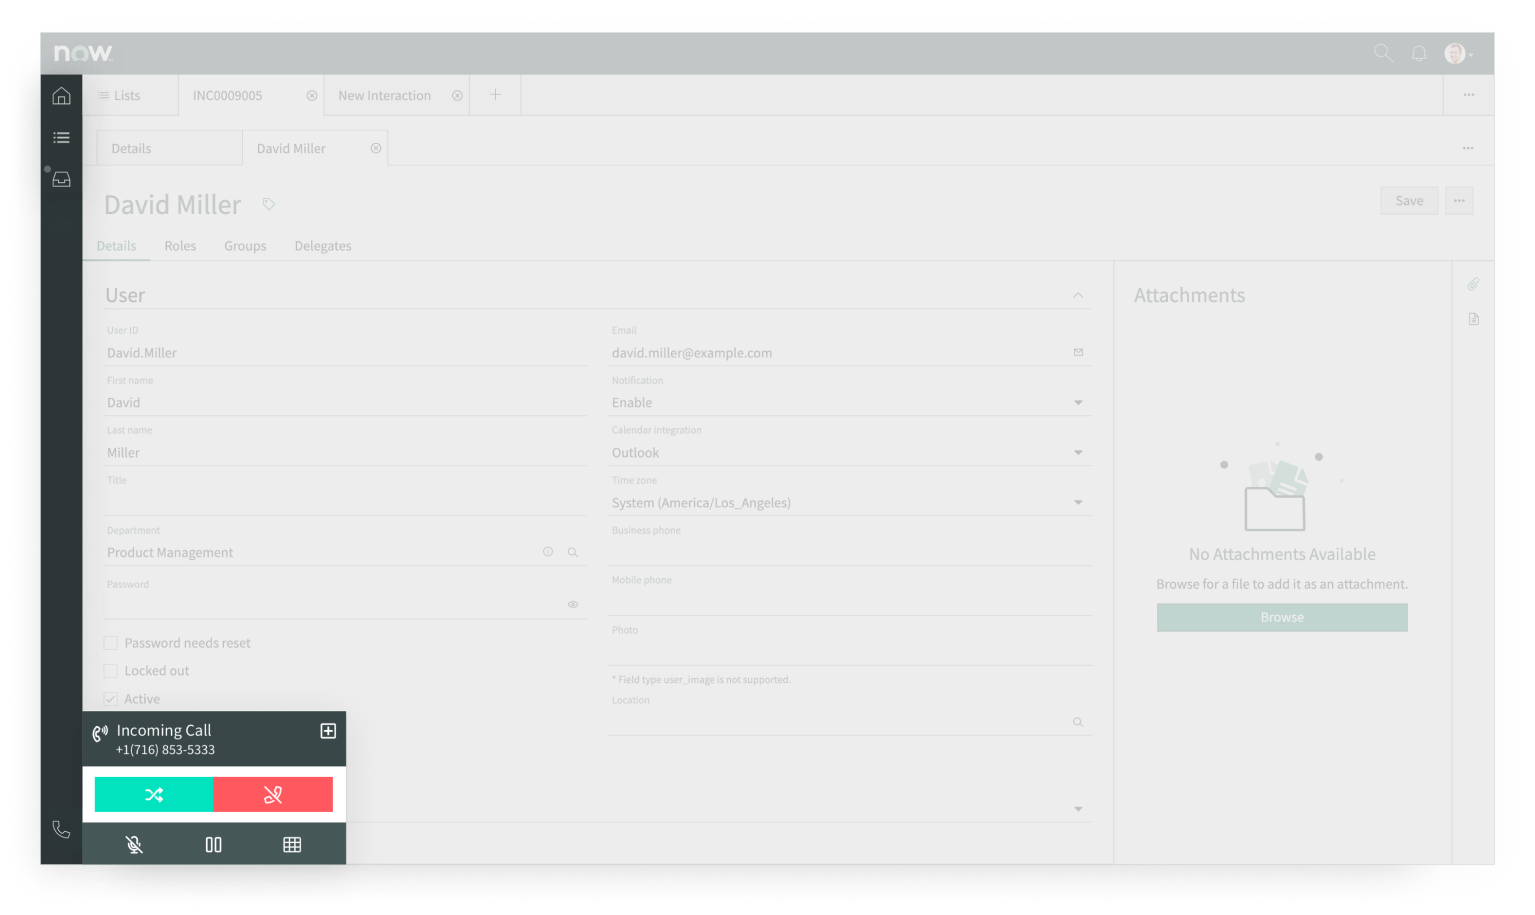
Task: Select the Groups tab
Action: coord(245,246)
